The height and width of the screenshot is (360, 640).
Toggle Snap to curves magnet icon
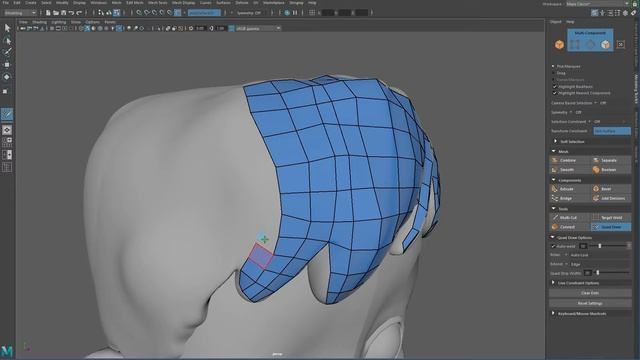click(147, 13)
